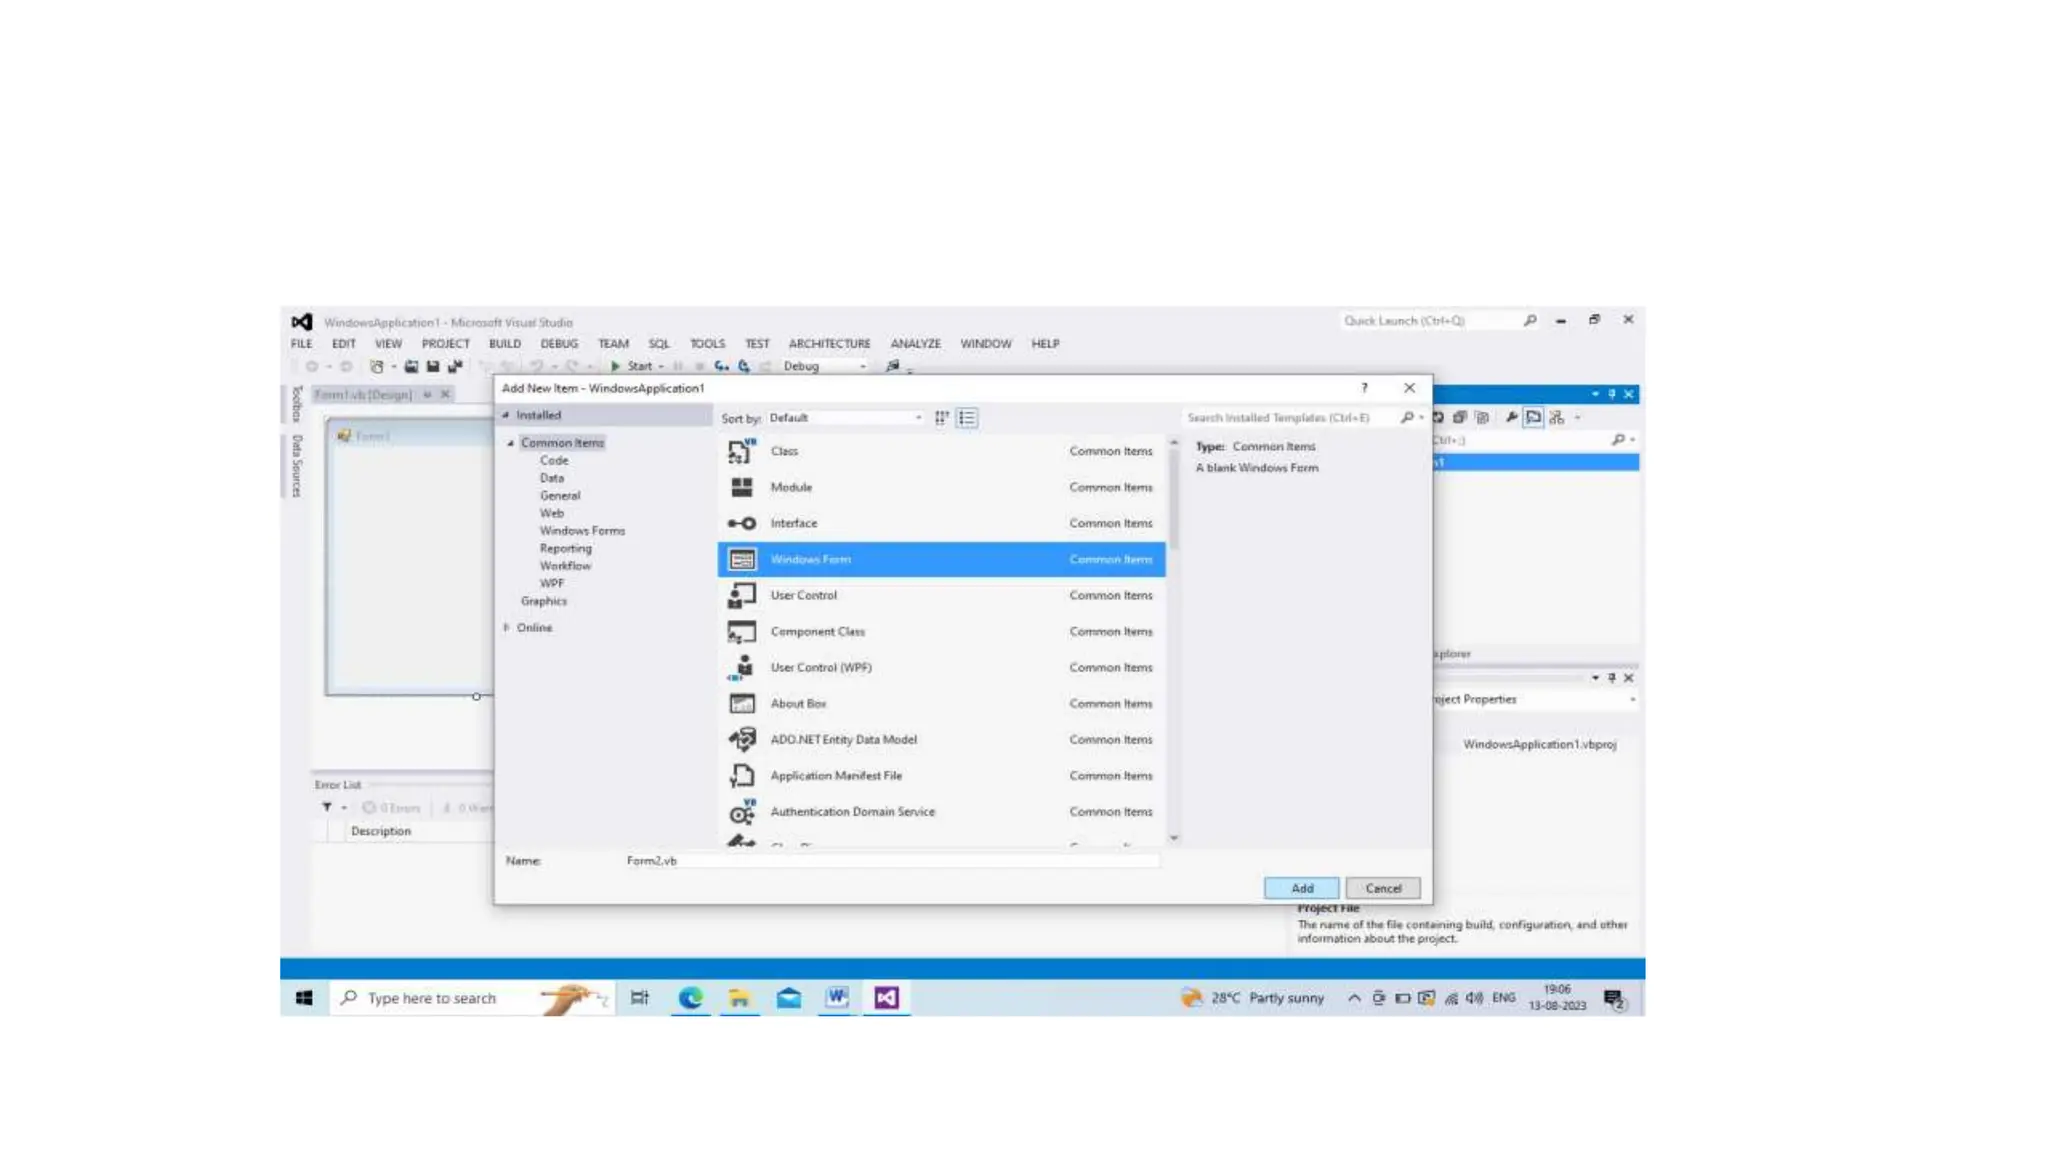Open Visual Studio from the taskbar

(x=886, y=998)
